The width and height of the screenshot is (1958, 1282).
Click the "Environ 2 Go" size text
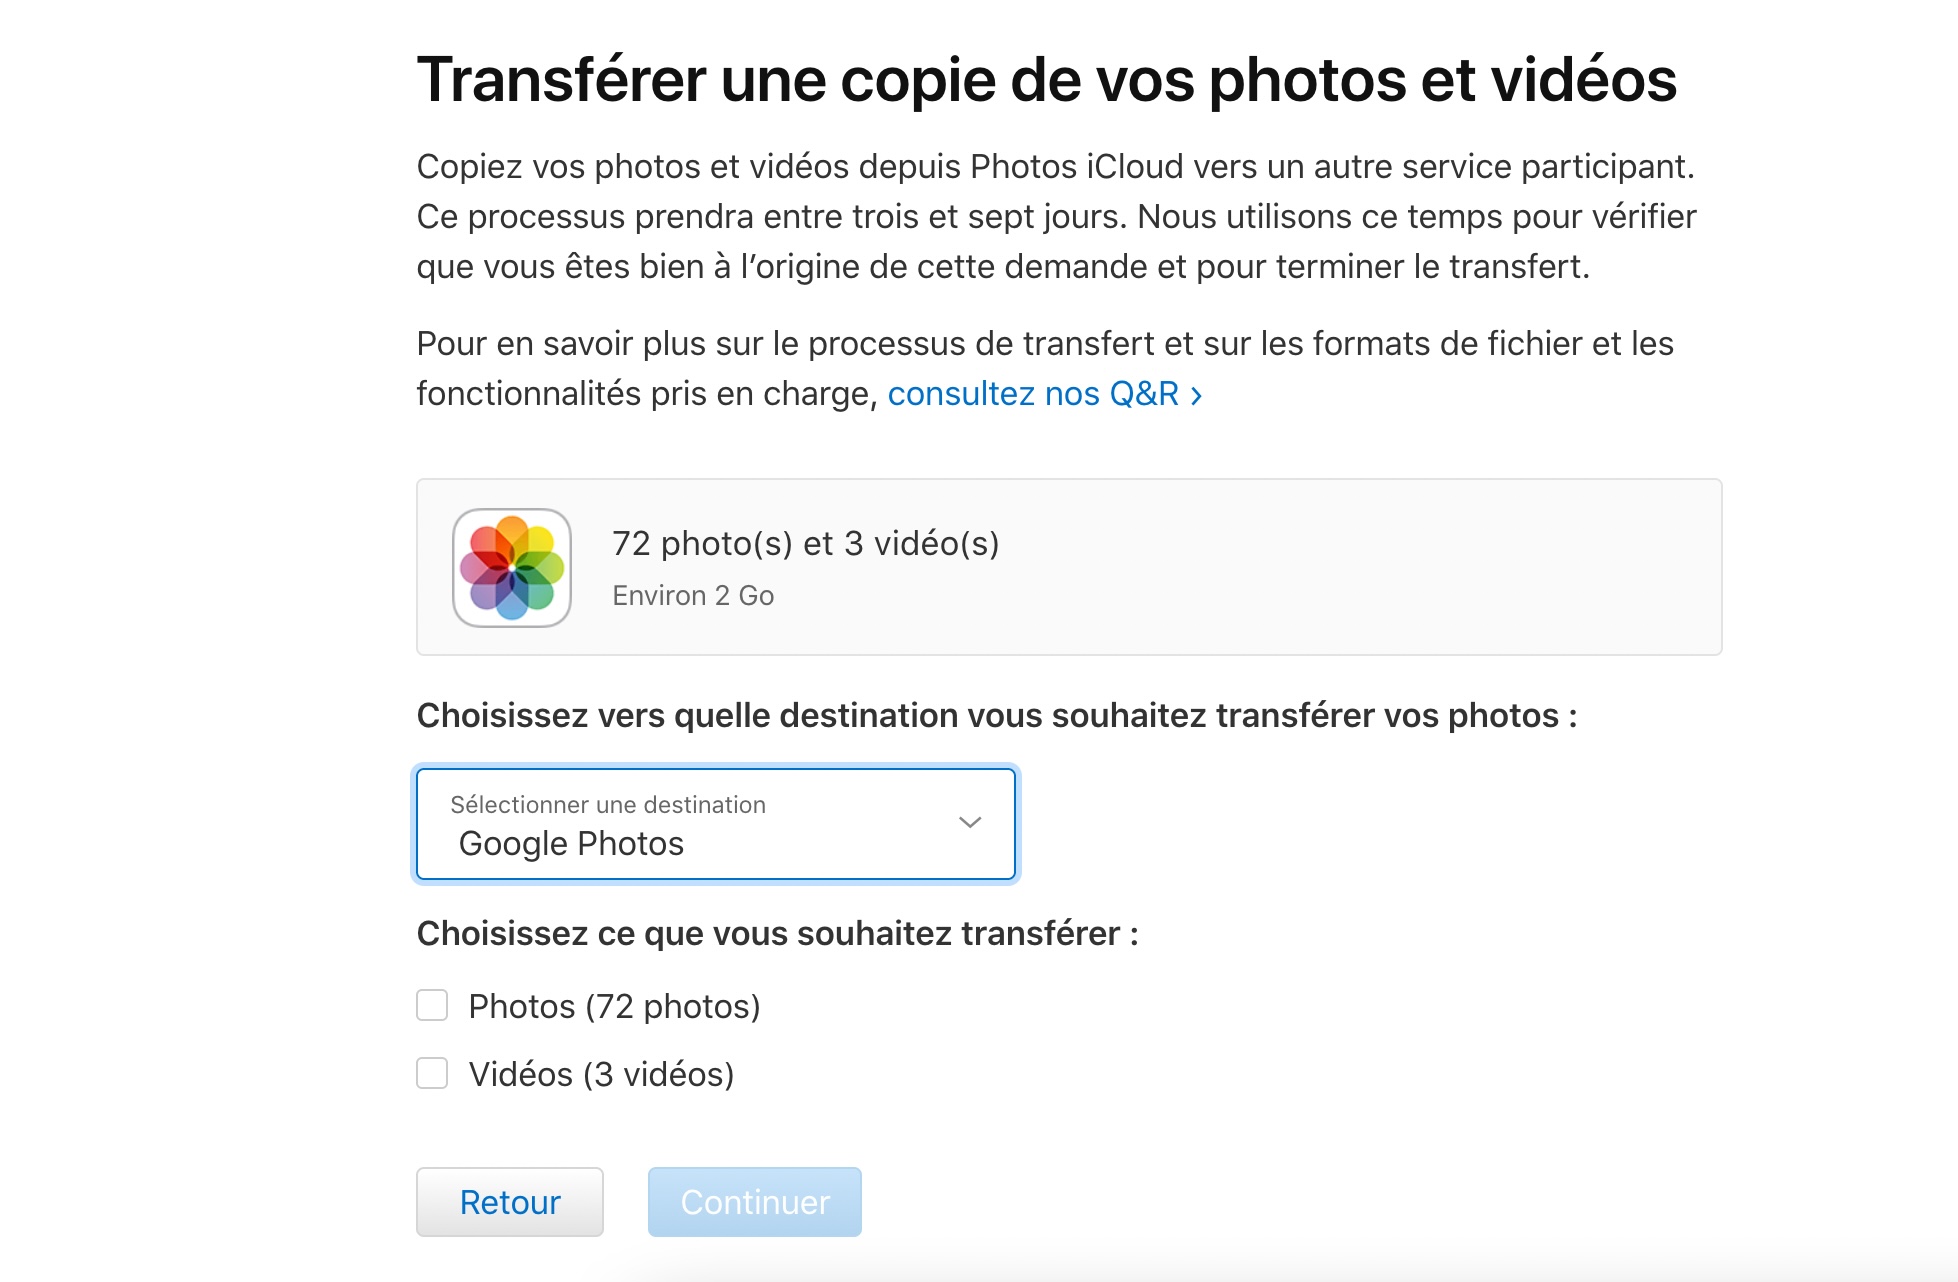pyautogui.click(x=693, y=596)
